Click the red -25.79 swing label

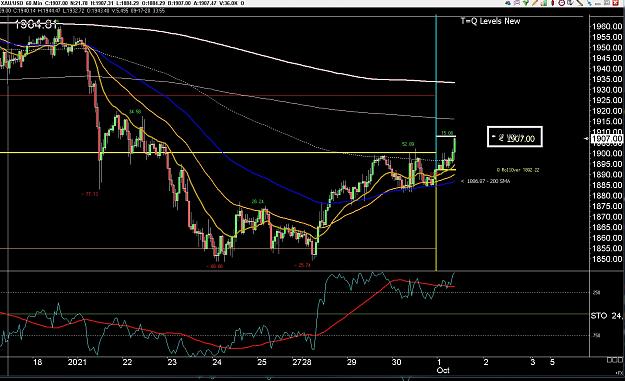[x=303, y=265]
